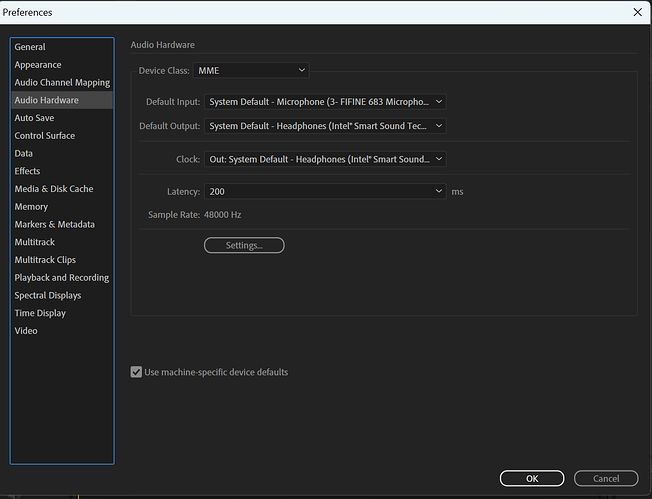
Task: Select Appearance in the preferences list
Action: click(x=62, y=65)
